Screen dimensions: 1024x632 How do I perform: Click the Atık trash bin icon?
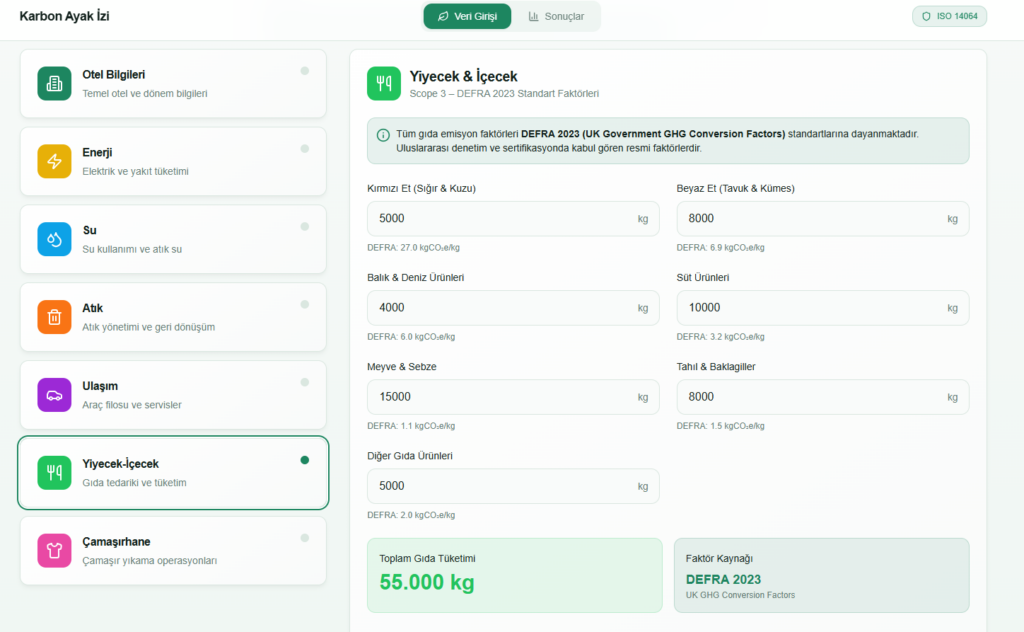coord(54,317)
